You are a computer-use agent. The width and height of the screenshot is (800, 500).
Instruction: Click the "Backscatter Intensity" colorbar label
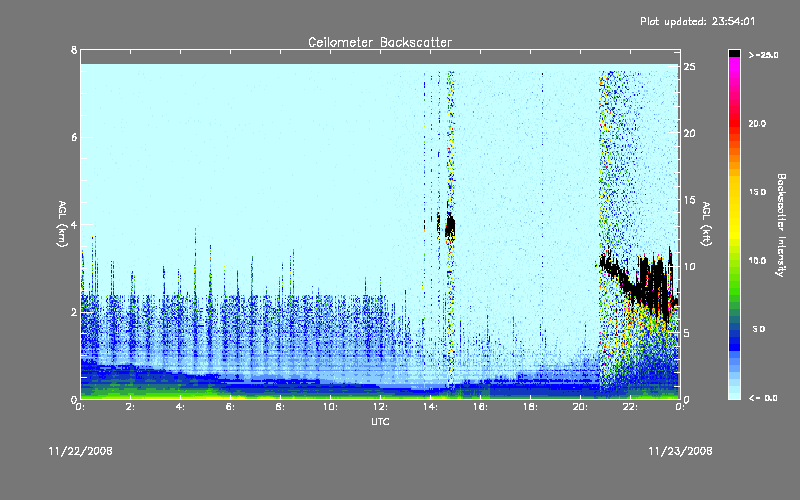click(781, 225)
